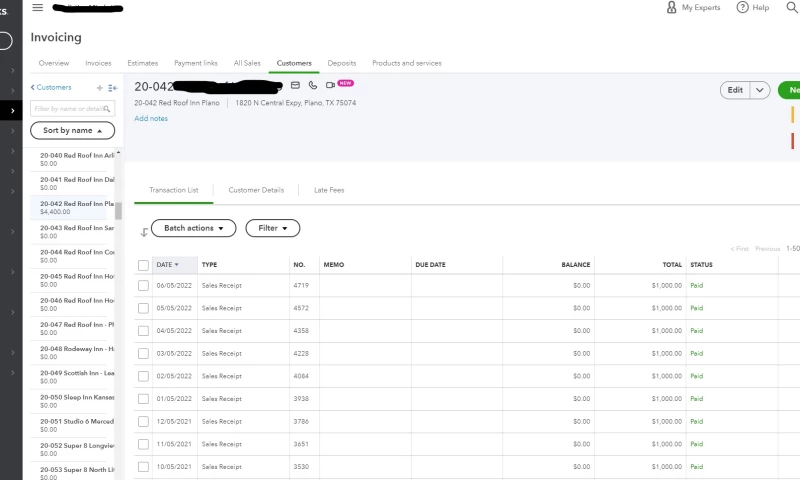Click the Edit button

coord(735,90)
